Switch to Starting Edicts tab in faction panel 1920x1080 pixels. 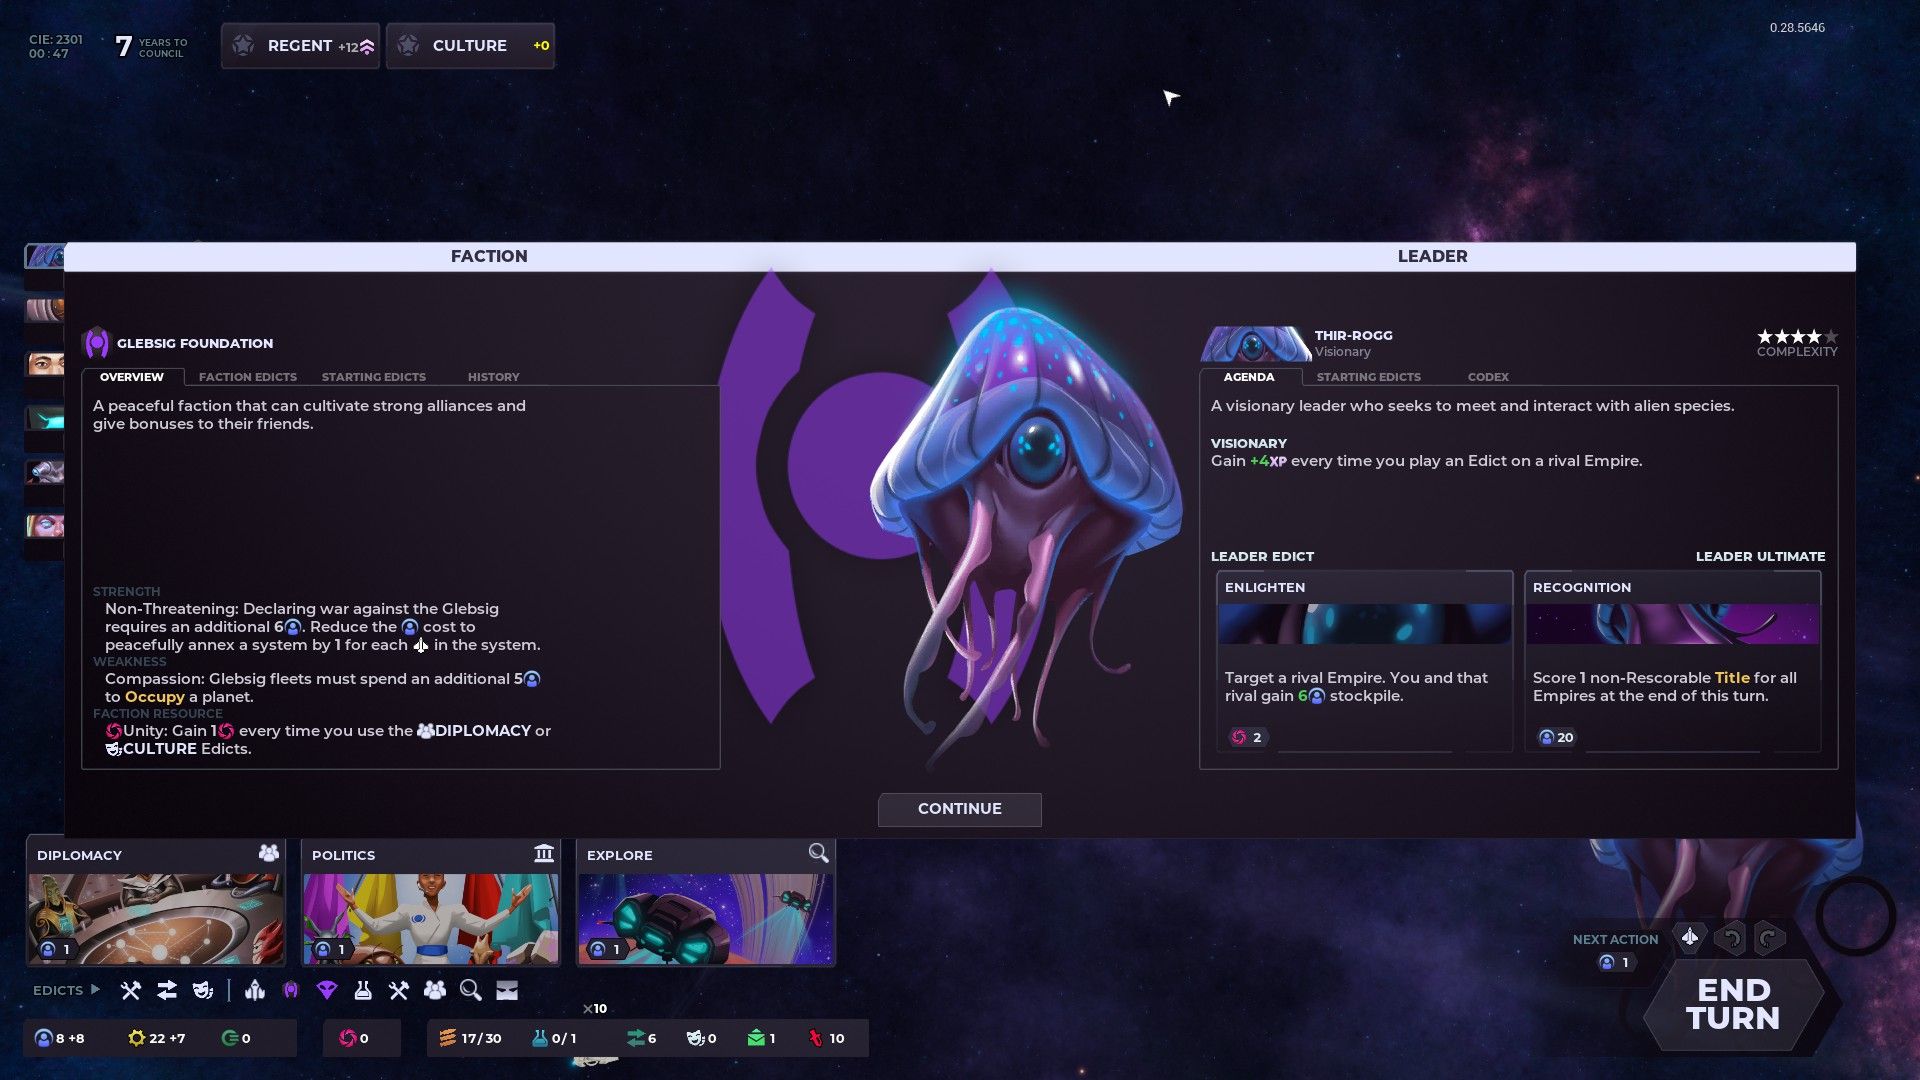(373, 377)
